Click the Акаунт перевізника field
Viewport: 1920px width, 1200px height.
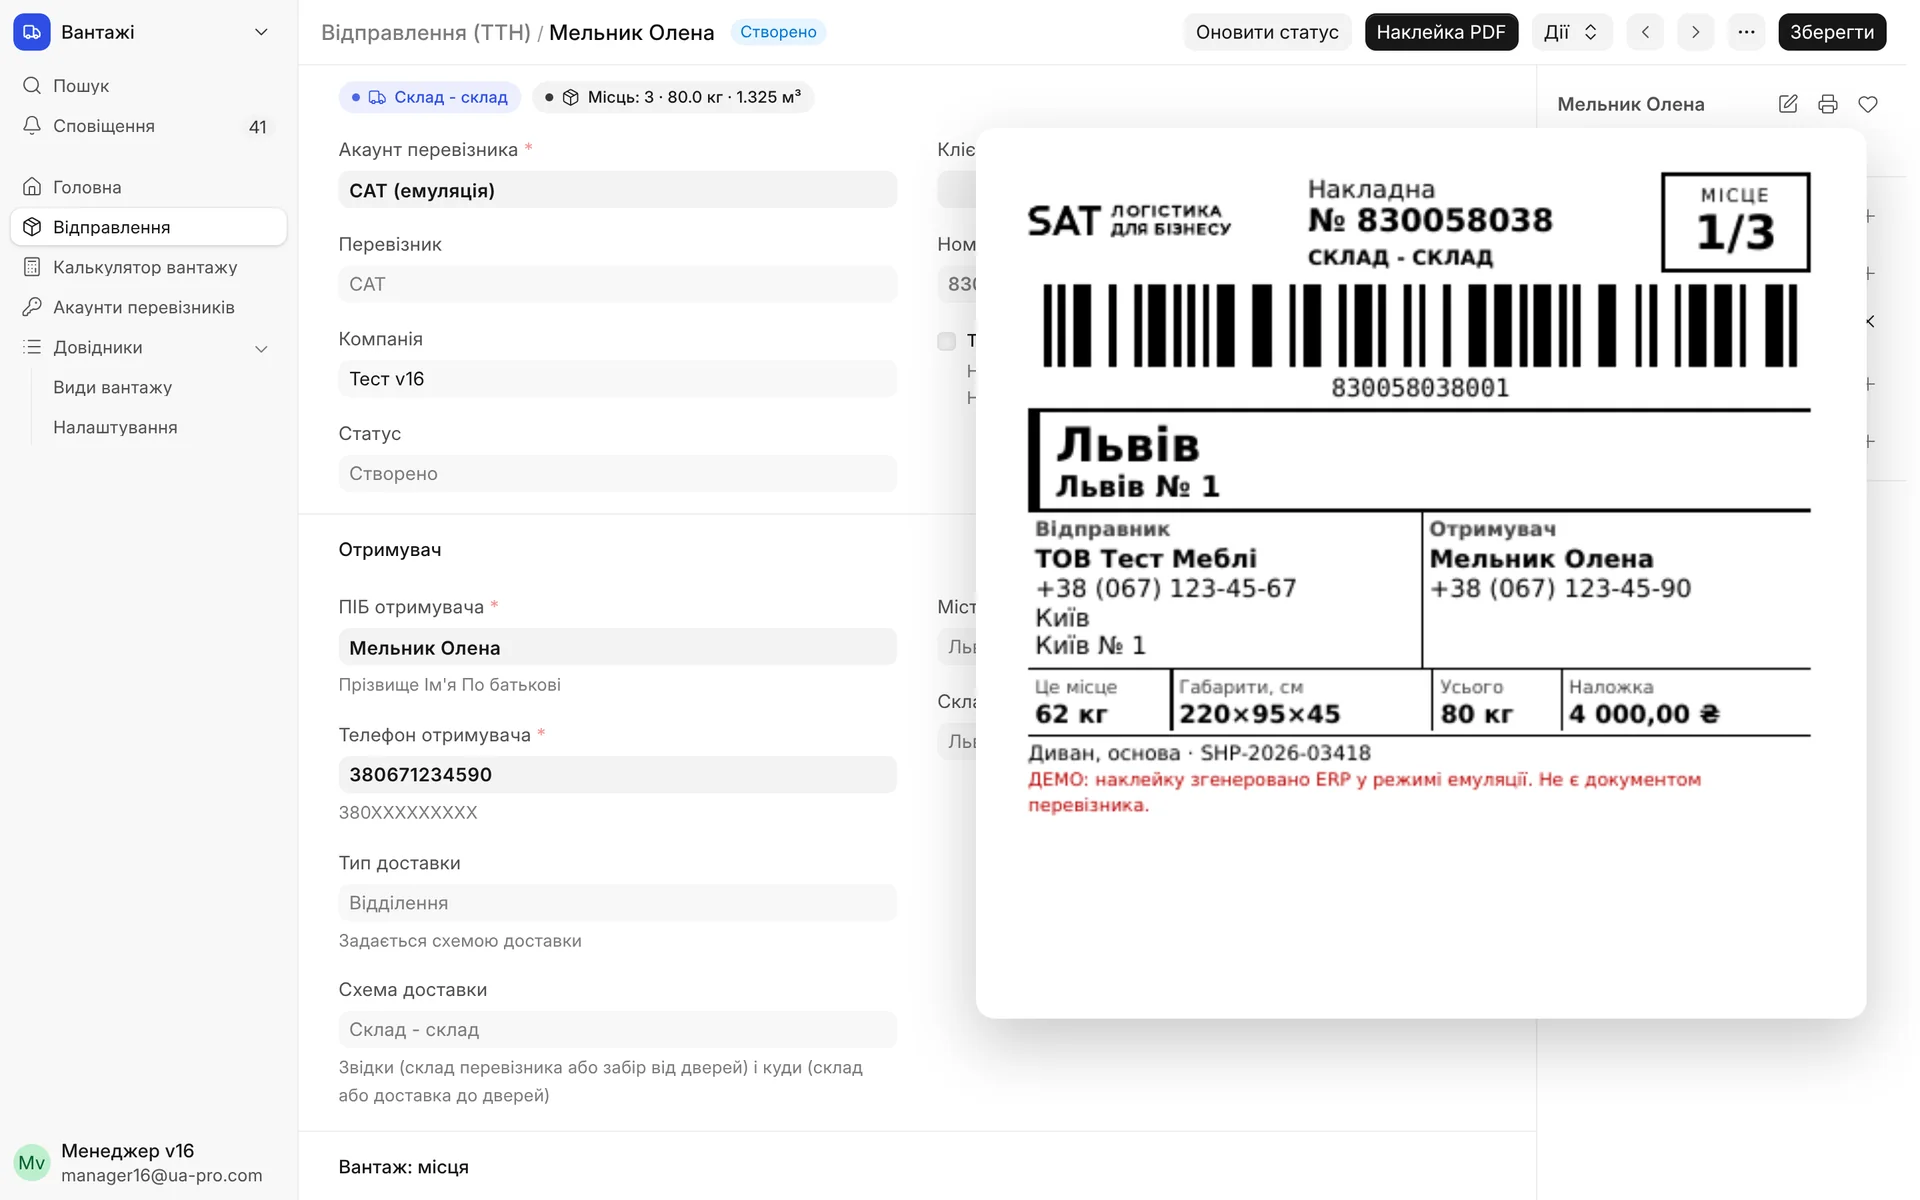click(x=617, y=190)
